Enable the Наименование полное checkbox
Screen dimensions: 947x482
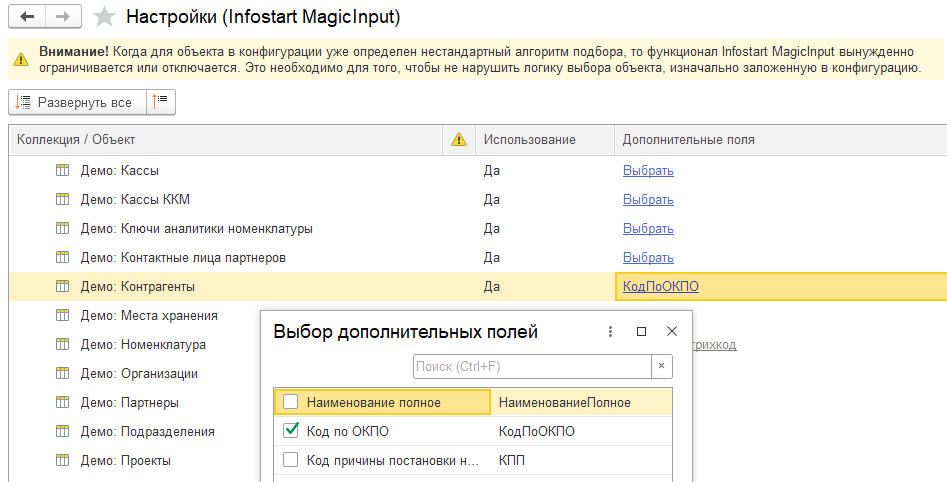coord(291,402)
